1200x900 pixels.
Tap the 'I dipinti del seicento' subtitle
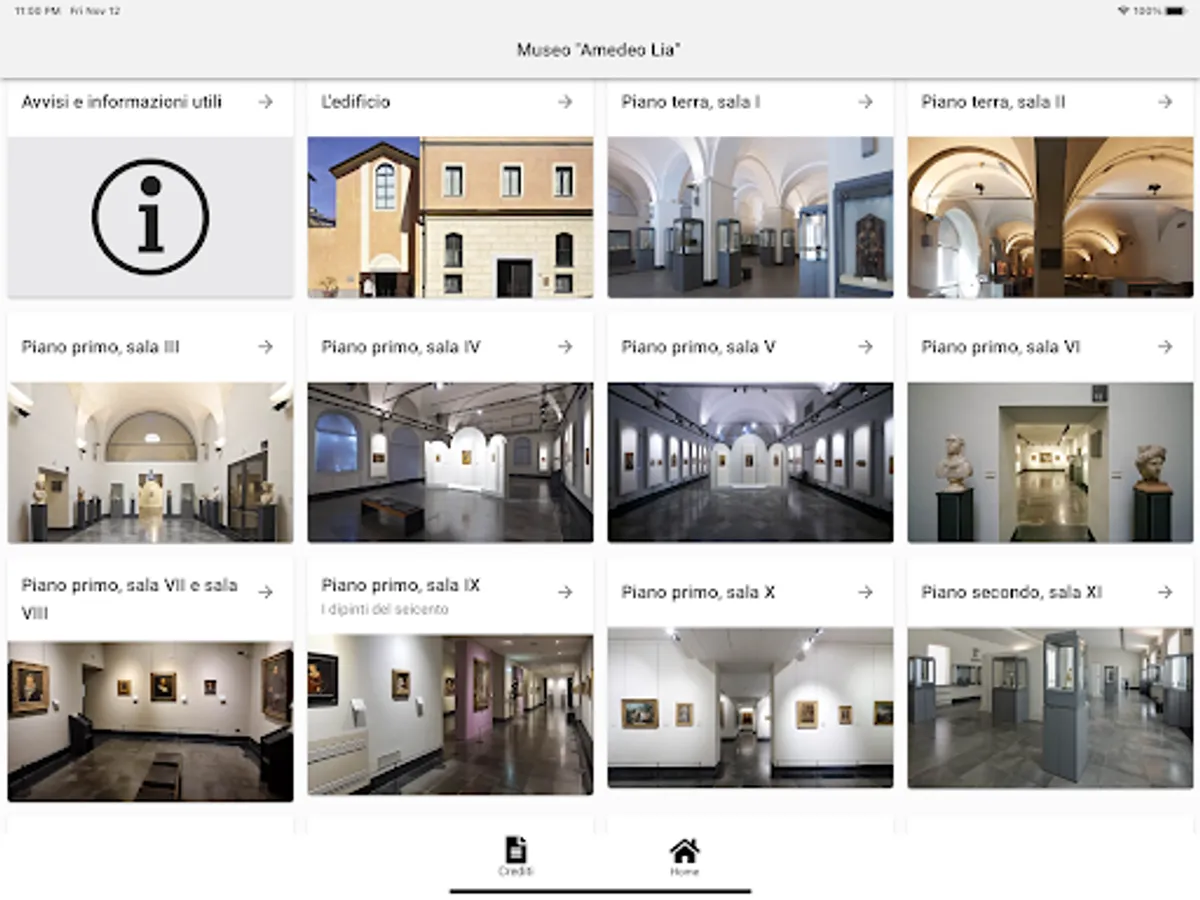tap(385, 609)
